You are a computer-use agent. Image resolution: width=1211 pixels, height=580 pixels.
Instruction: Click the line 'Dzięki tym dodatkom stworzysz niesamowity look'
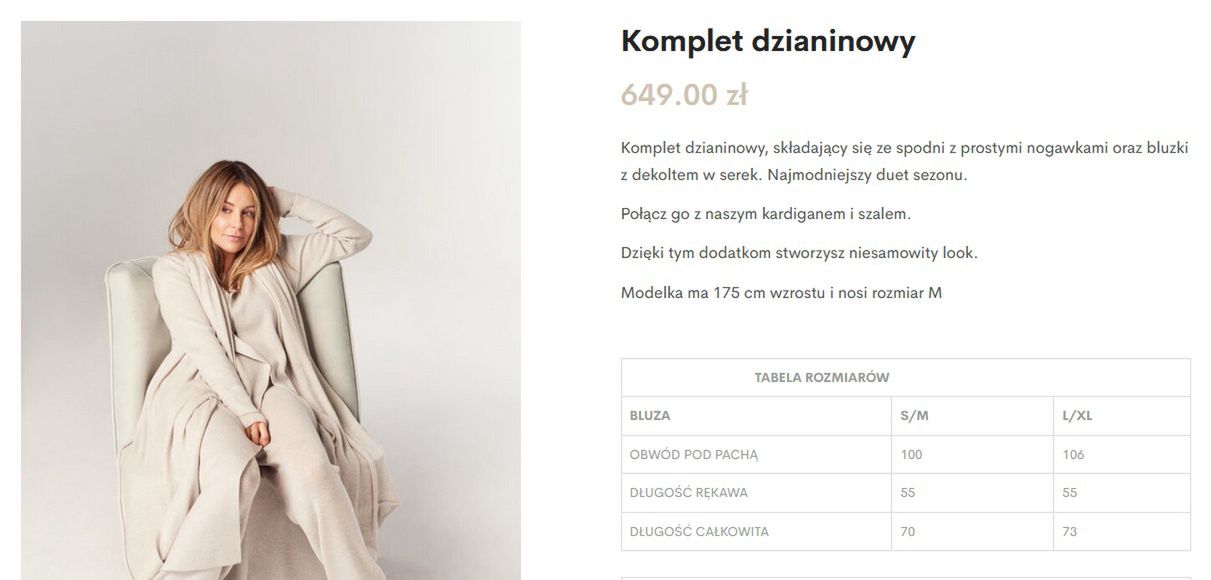click(799, 253)
